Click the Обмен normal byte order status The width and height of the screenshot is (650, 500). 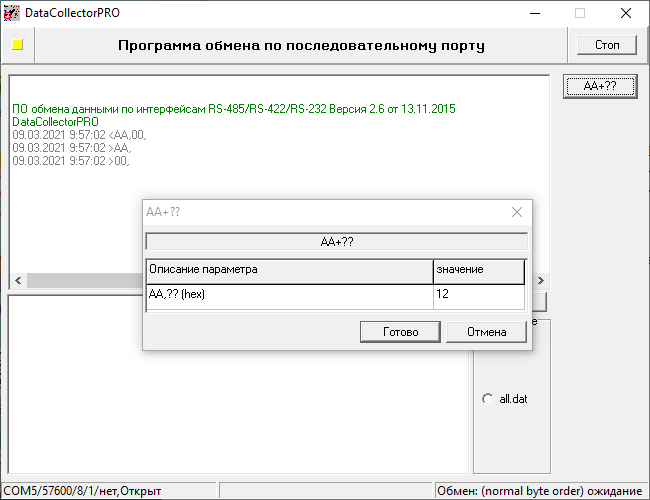coord(540,491)
